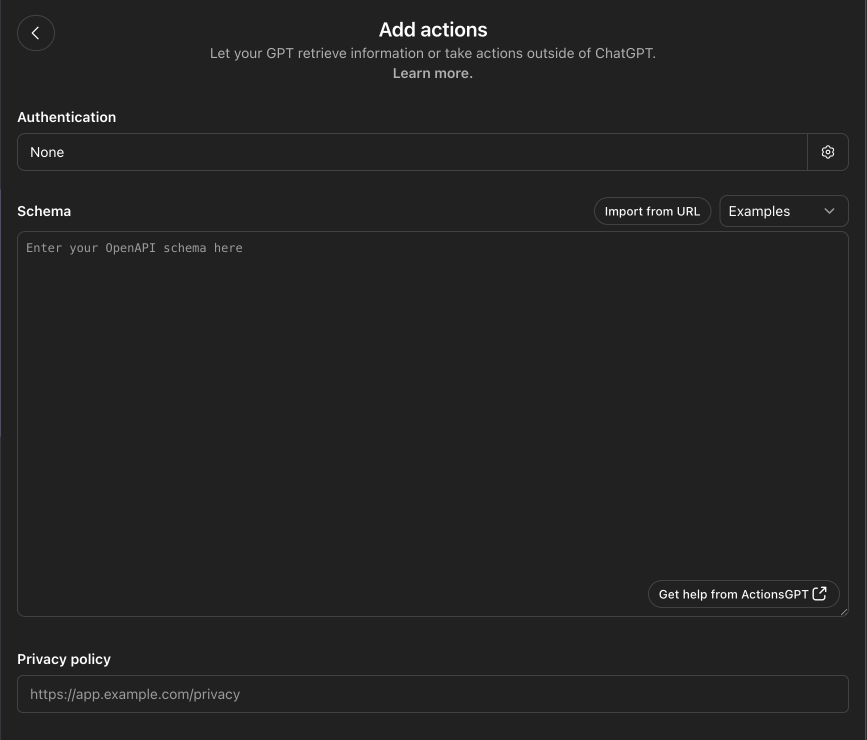The height and width of the screenshot is (740, 867).
Task: Click Import from URL
Action: pyautogui.click(x=652, y=211)
